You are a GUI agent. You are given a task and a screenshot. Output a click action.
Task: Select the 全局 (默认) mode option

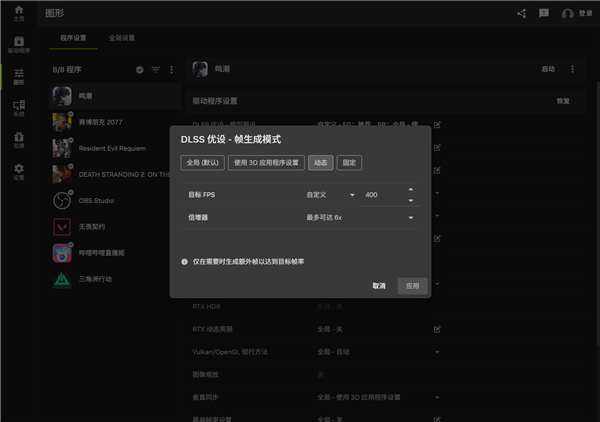pyautogui.click(x=203, y=162)
